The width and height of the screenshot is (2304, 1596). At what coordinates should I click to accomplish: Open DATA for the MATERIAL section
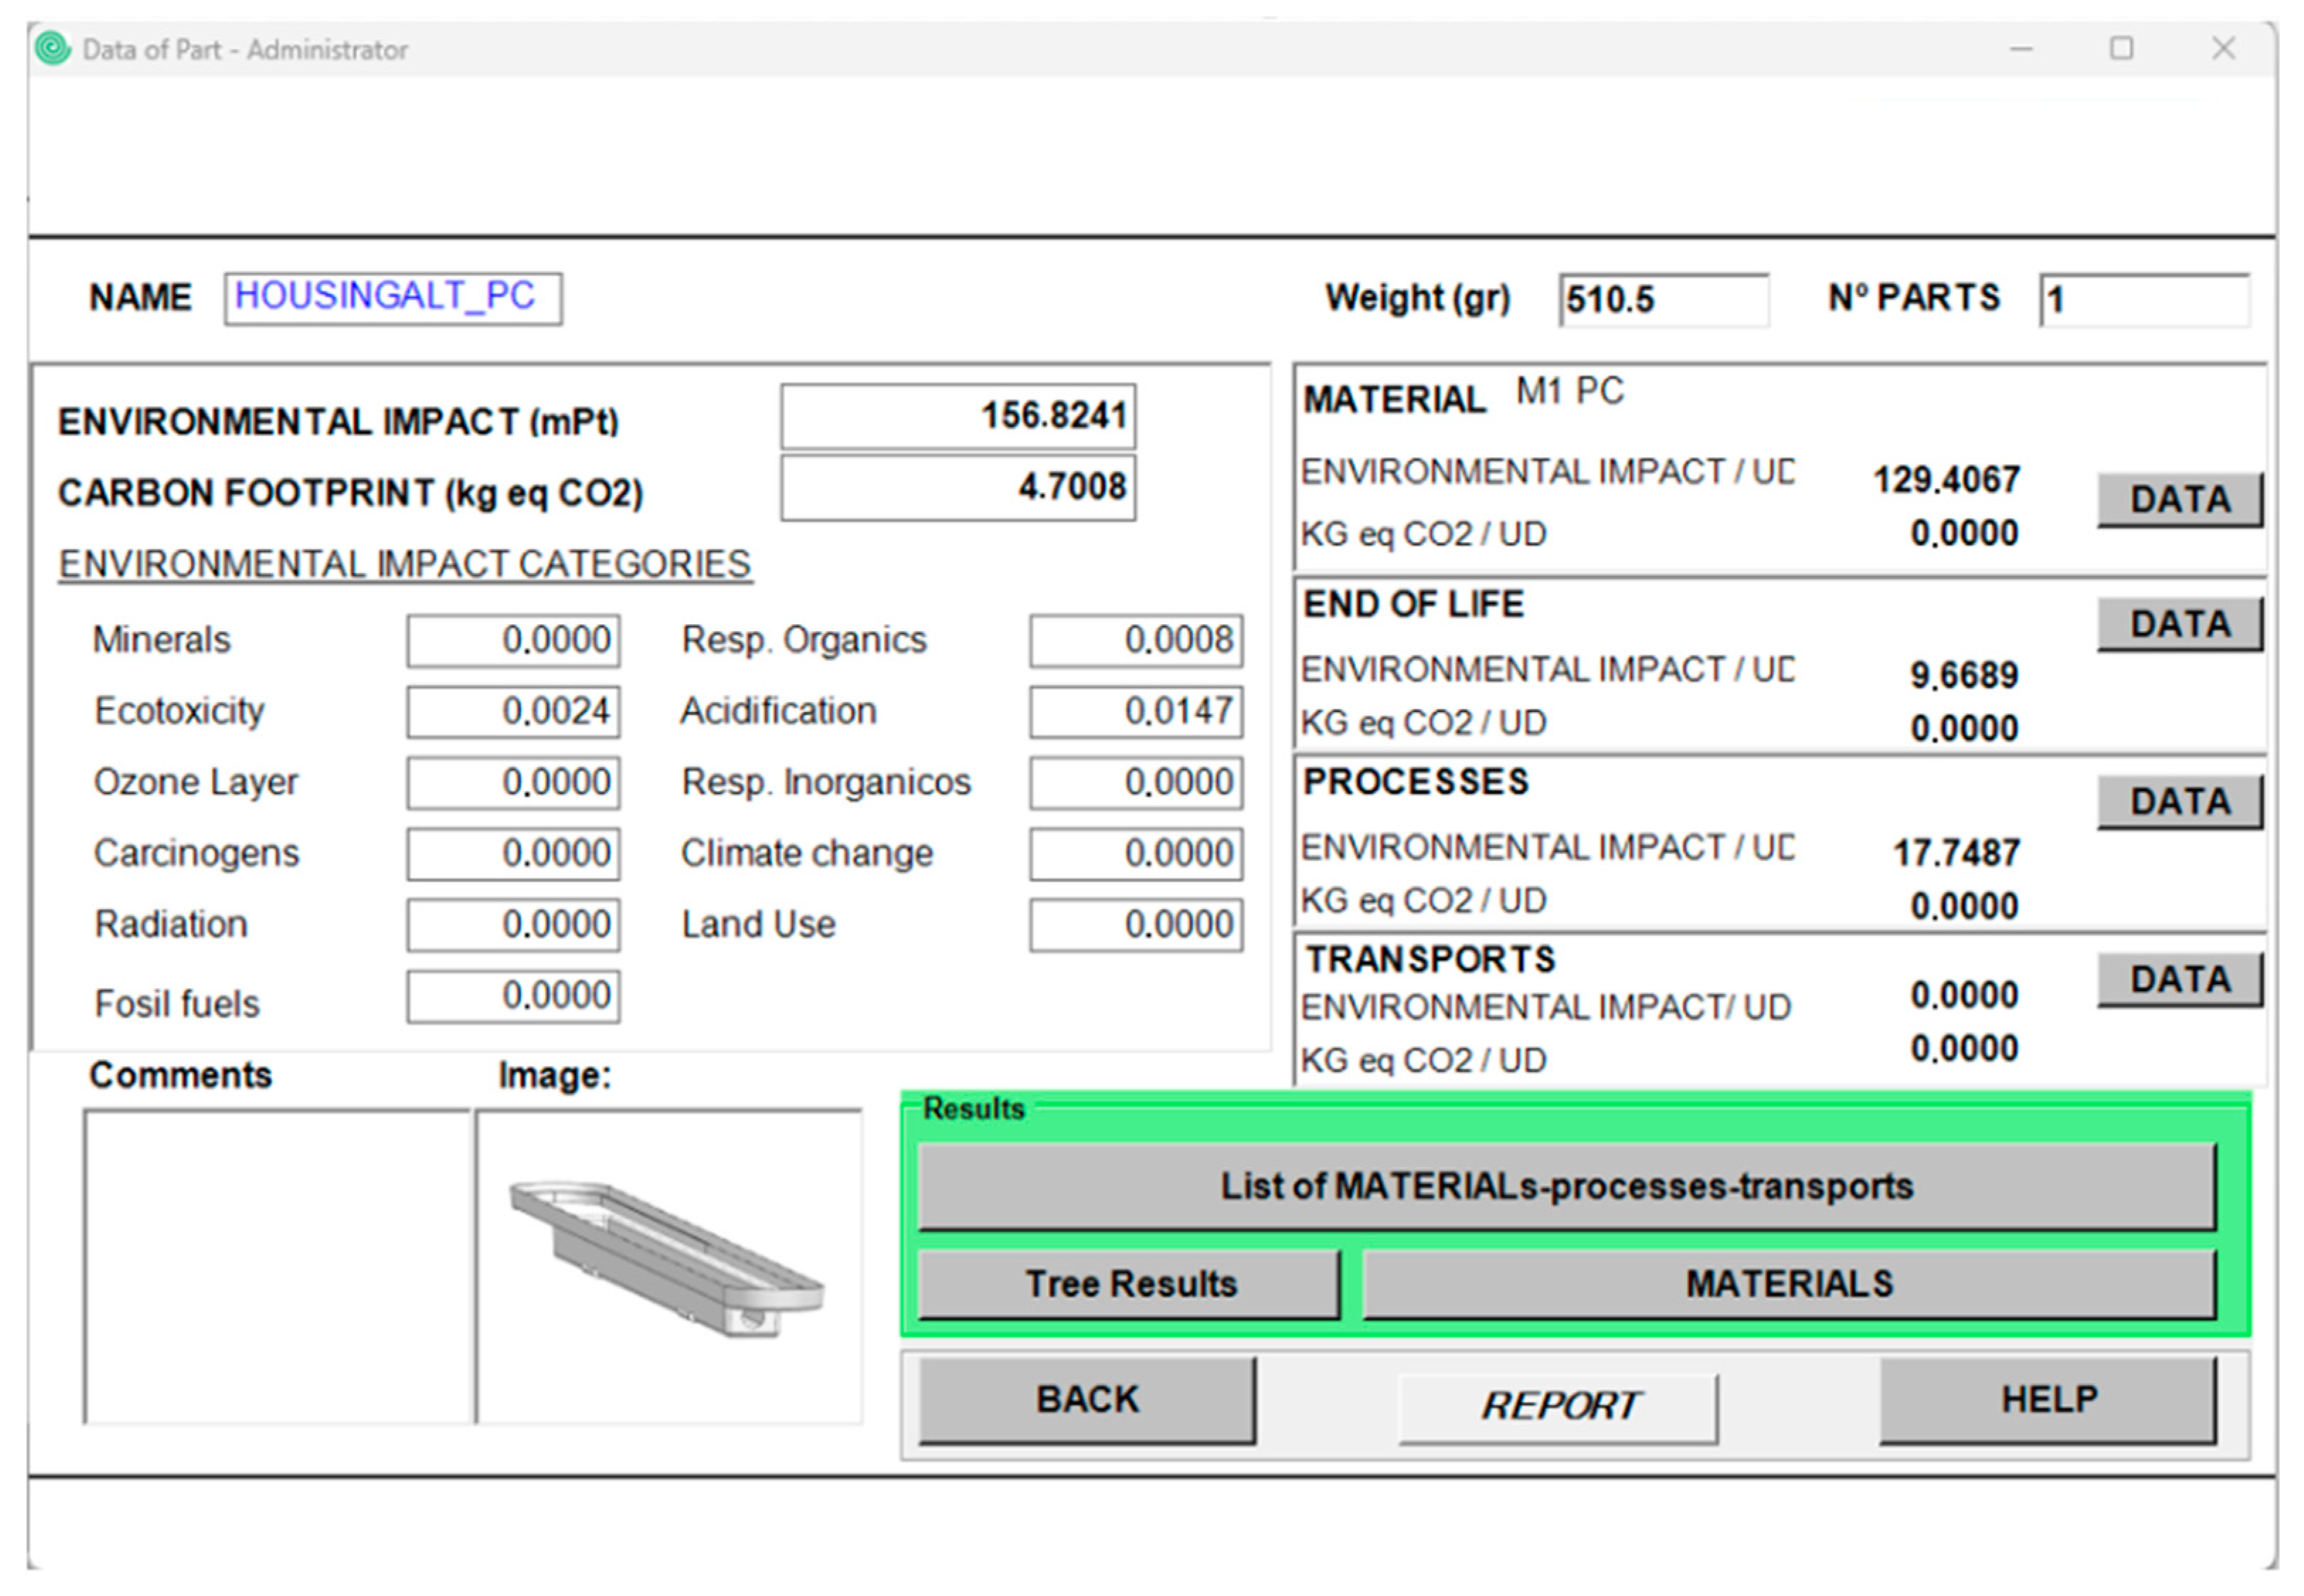tap(2179, 499)
